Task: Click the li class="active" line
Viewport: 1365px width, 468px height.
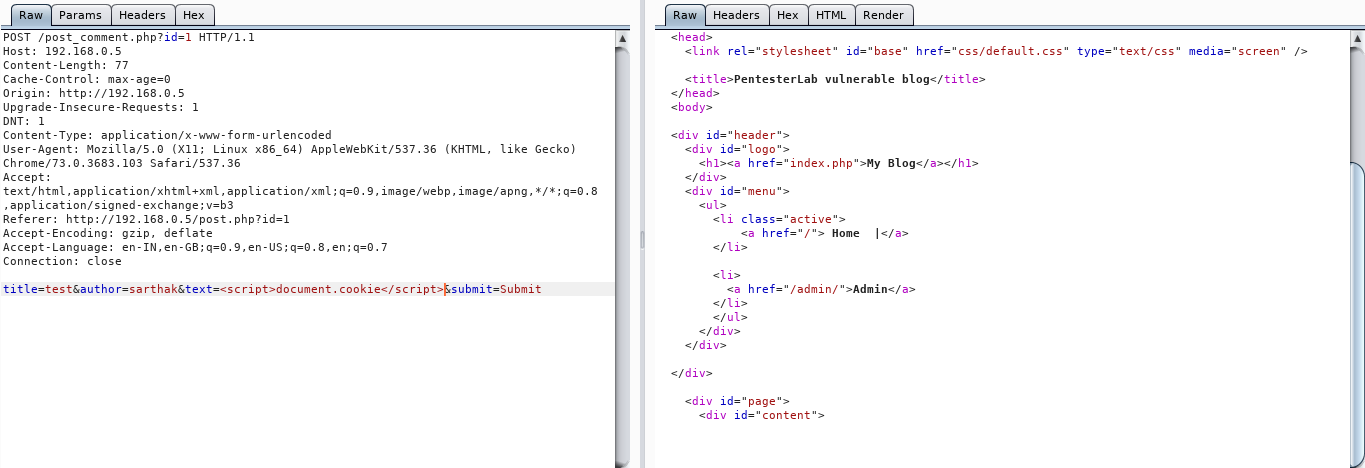Action: [x=779, y=219]
